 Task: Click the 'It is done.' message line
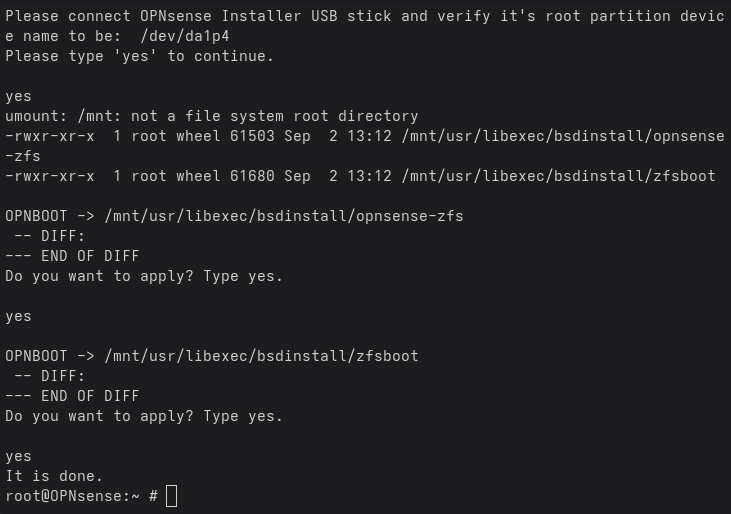point(54,476)
